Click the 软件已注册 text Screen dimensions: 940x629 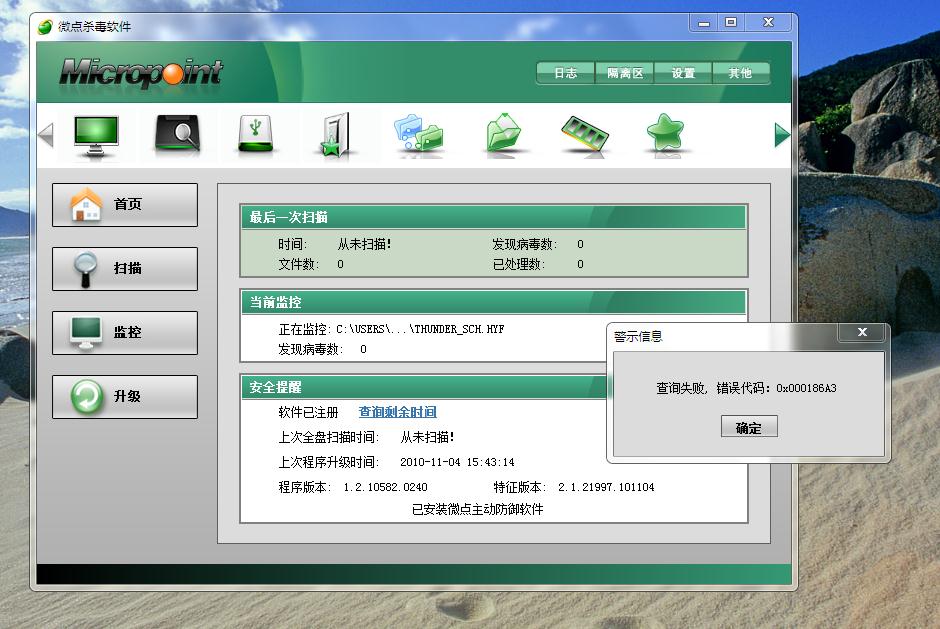(308, 413)
